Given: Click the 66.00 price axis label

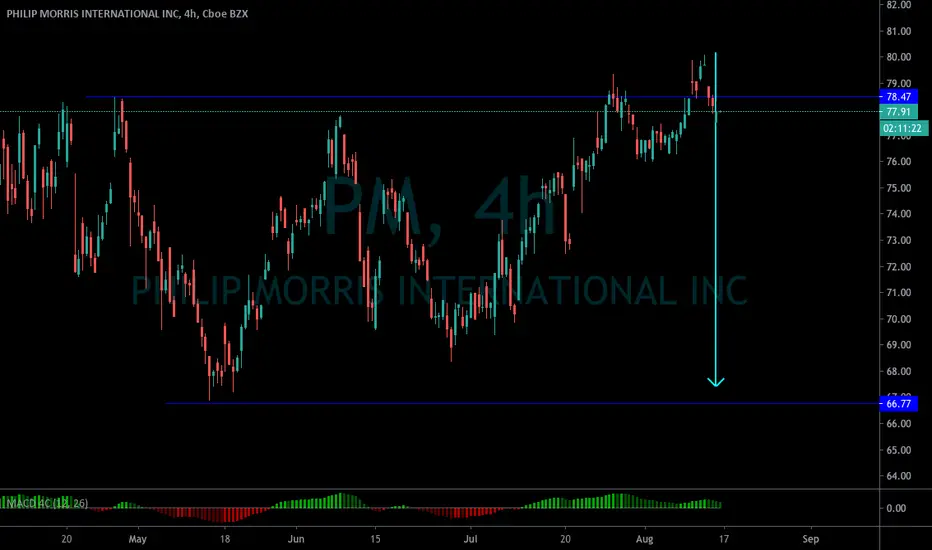Looking at the screenshot, I should pyautogui.click(x=898, y=423).
